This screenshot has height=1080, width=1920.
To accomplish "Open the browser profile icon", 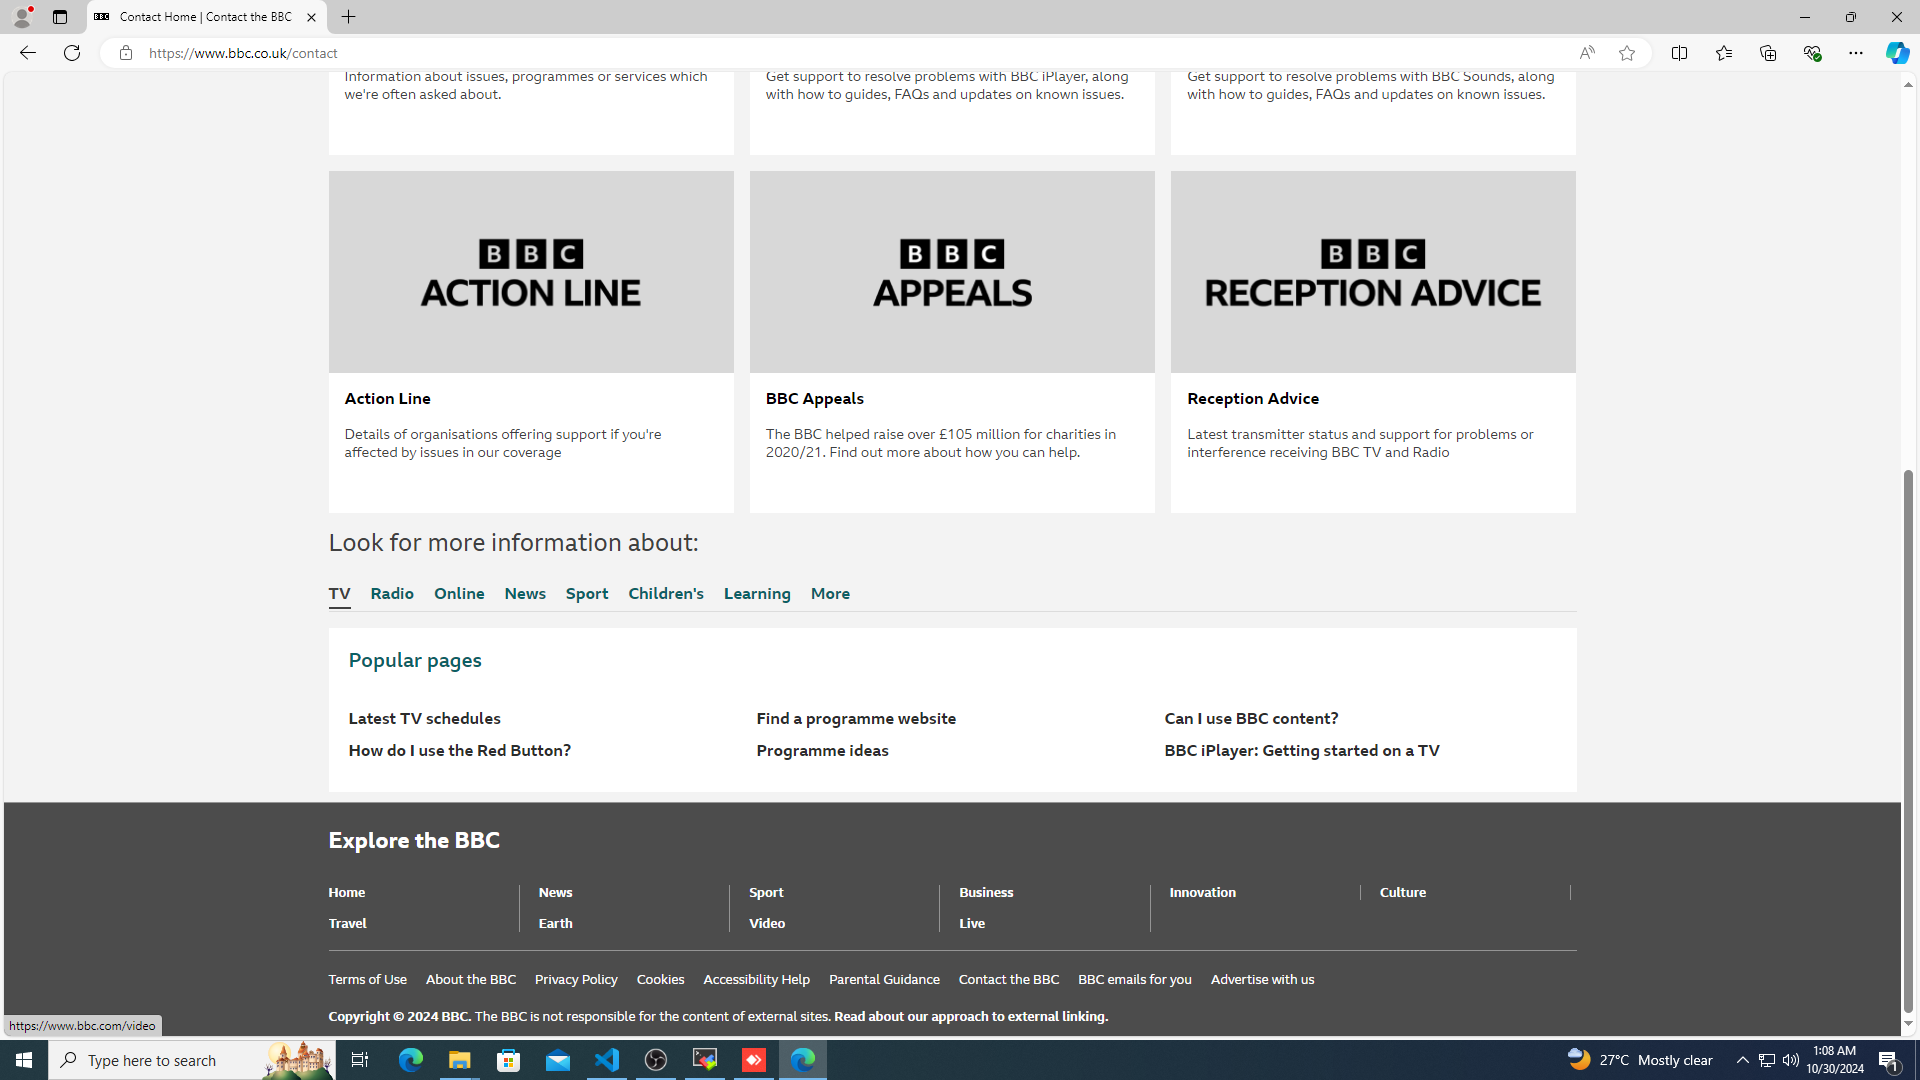I will [21, 17].
